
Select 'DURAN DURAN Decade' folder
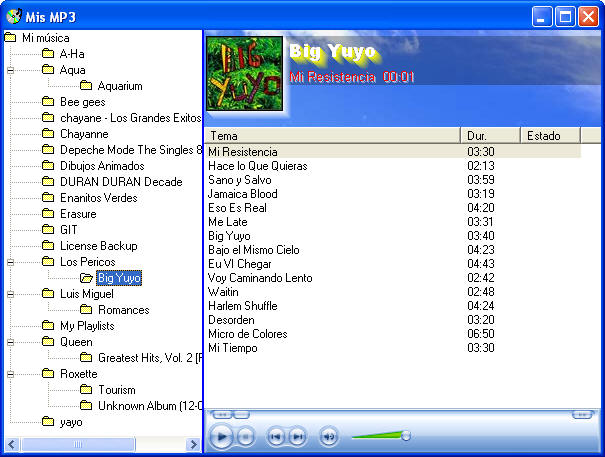pos(121,182)
